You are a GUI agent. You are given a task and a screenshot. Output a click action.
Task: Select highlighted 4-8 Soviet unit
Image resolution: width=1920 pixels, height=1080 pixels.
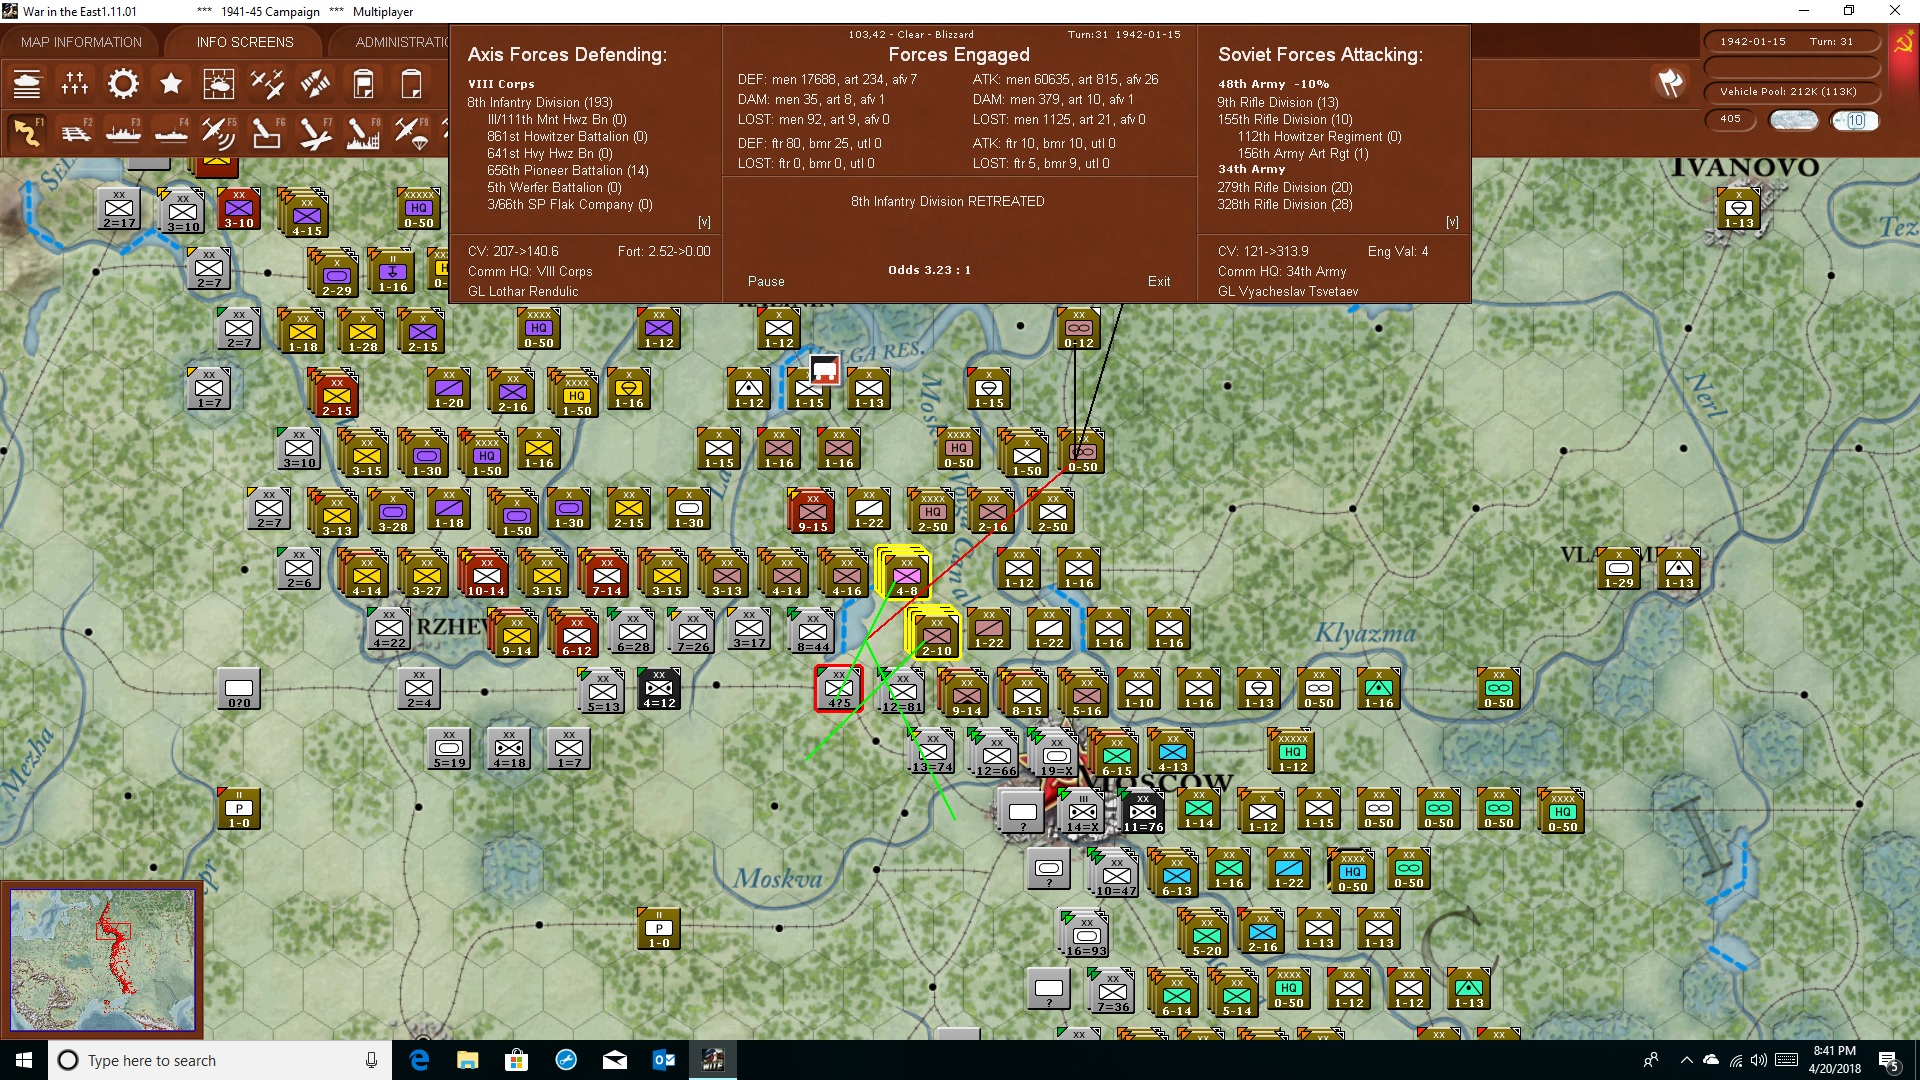905,574
